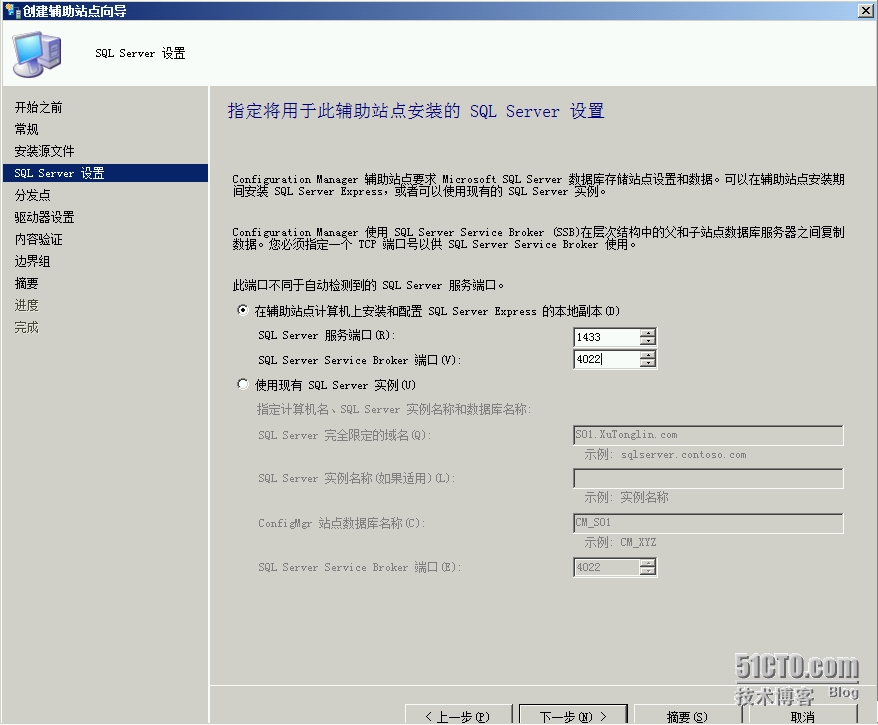The image size is (878, 725).
Task: Click example text CM_XYZ
Action: click(638, 542)
